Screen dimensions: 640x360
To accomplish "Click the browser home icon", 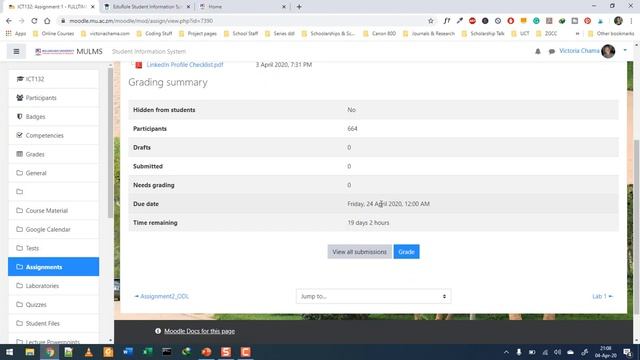I will pyautogui.click(x=47, y=21).
